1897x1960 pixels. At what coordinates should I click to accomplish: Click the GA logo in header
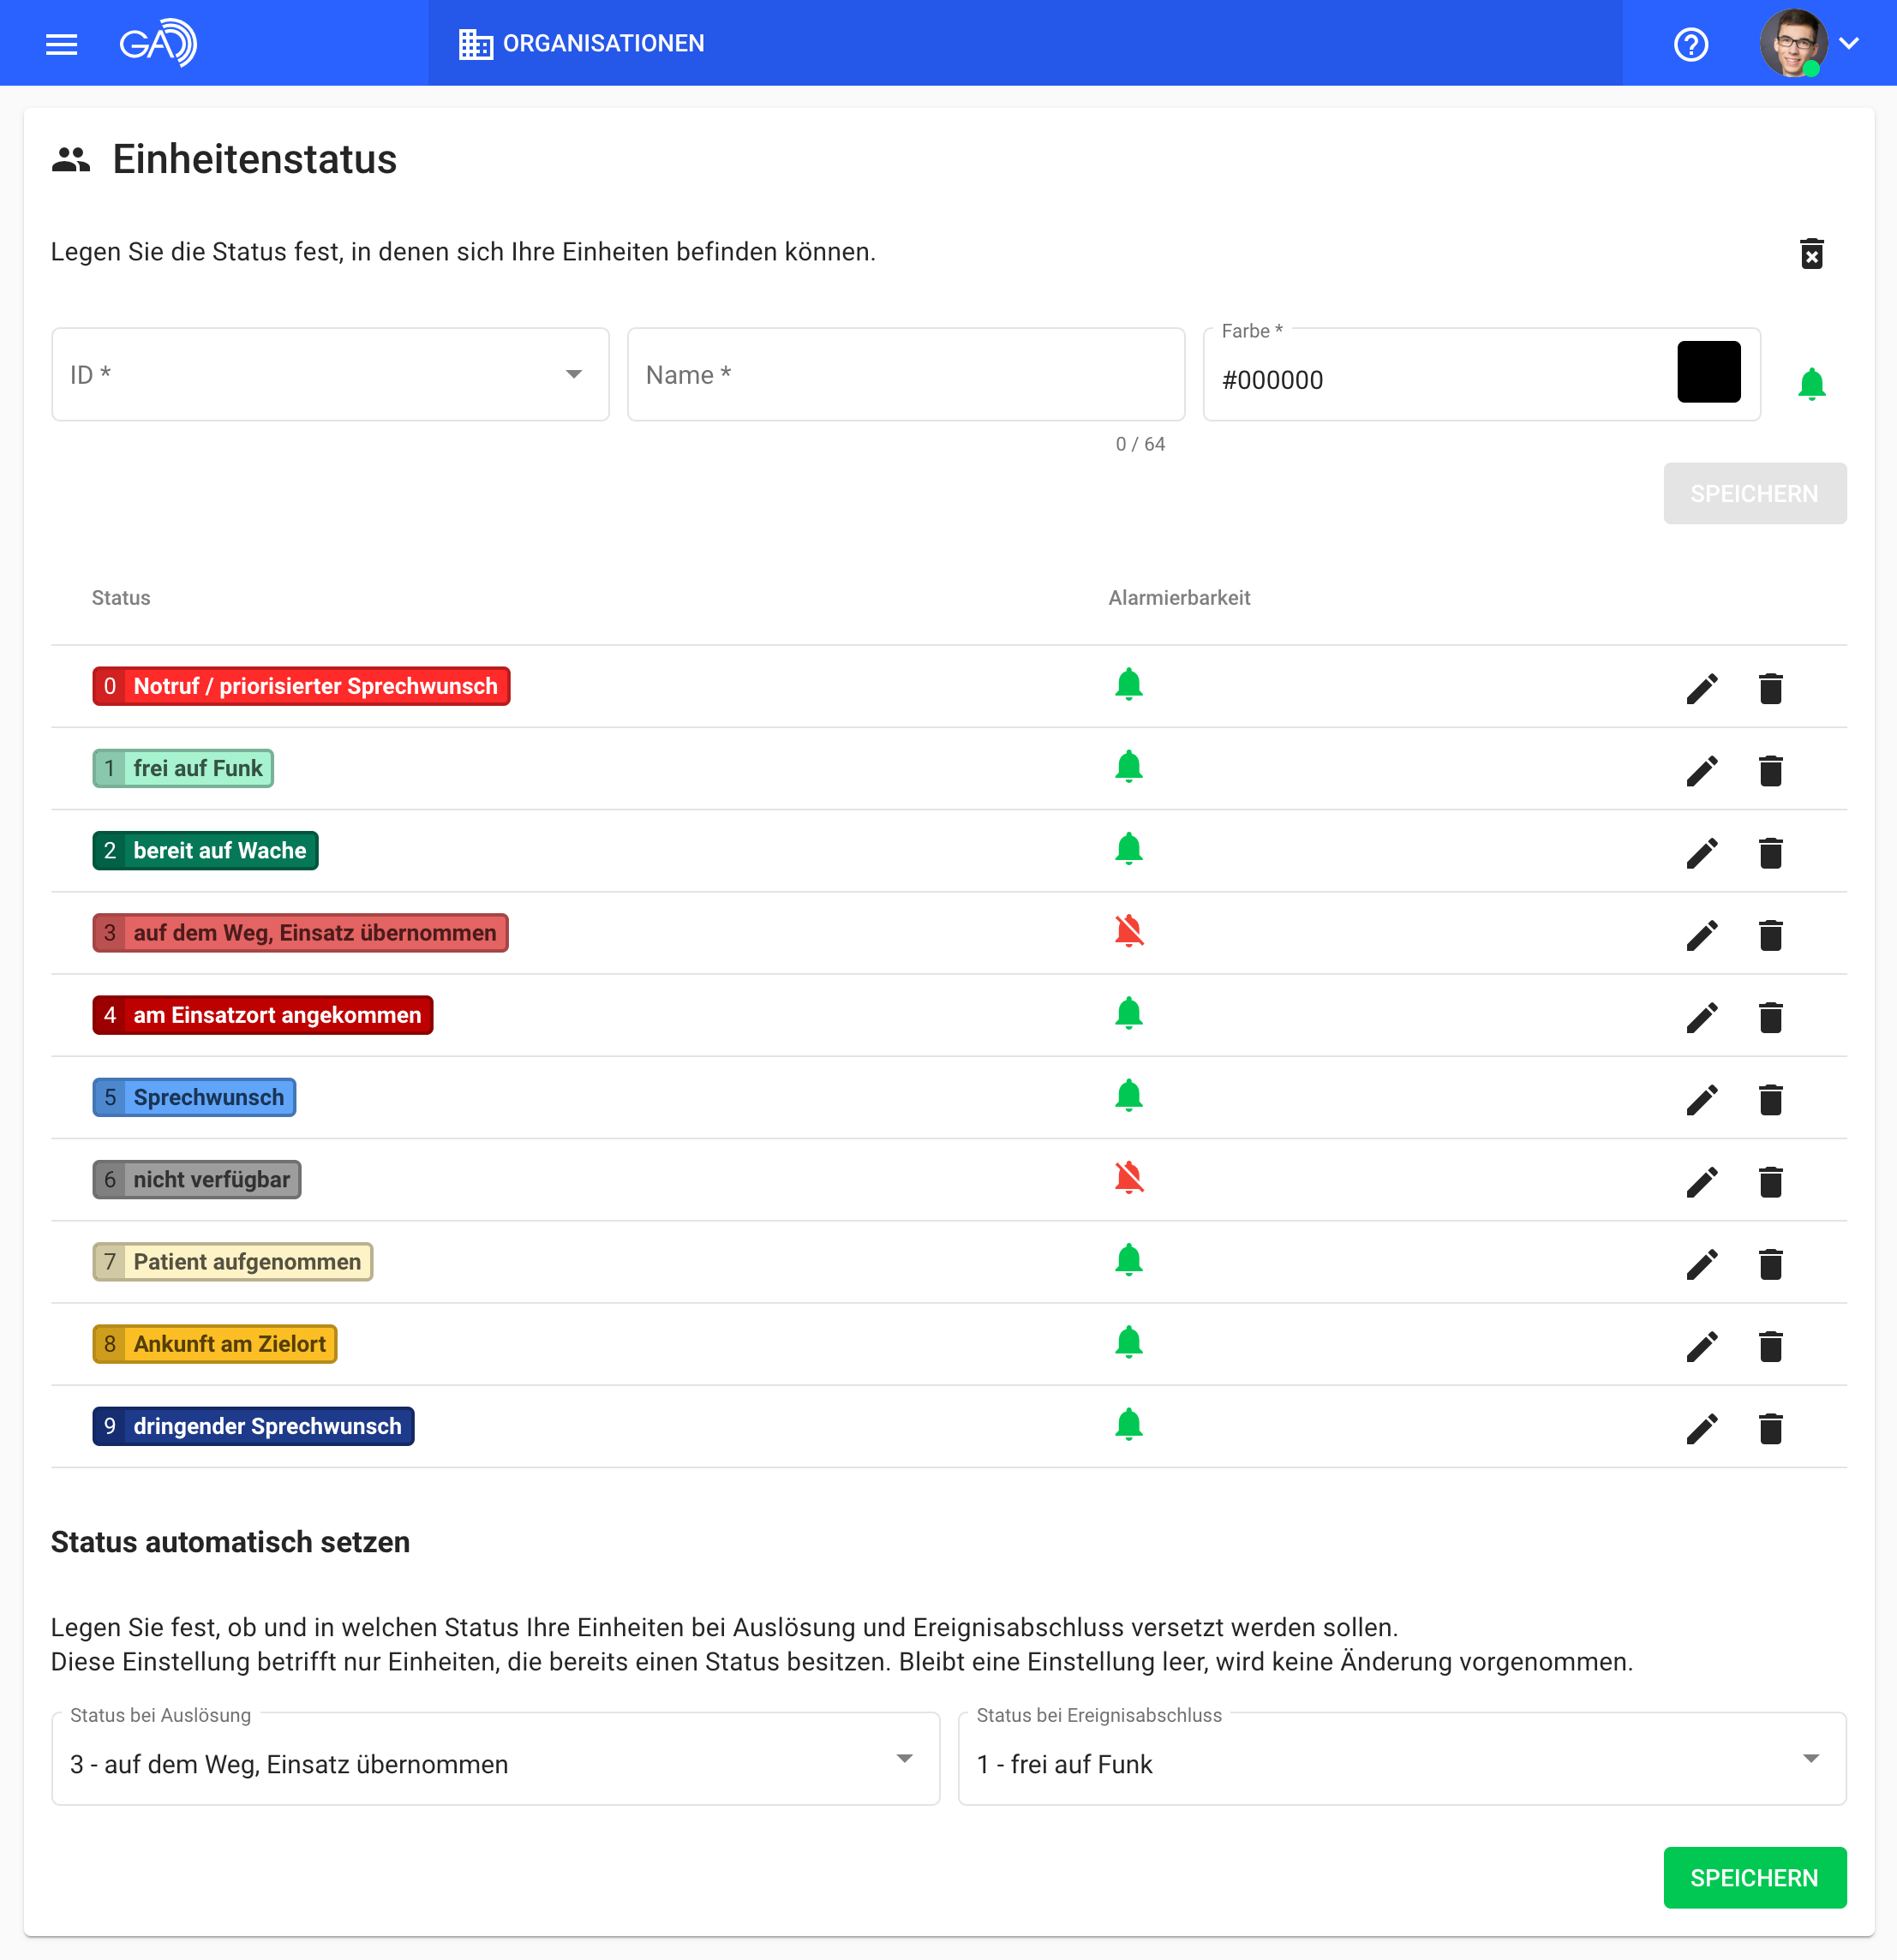158,43
